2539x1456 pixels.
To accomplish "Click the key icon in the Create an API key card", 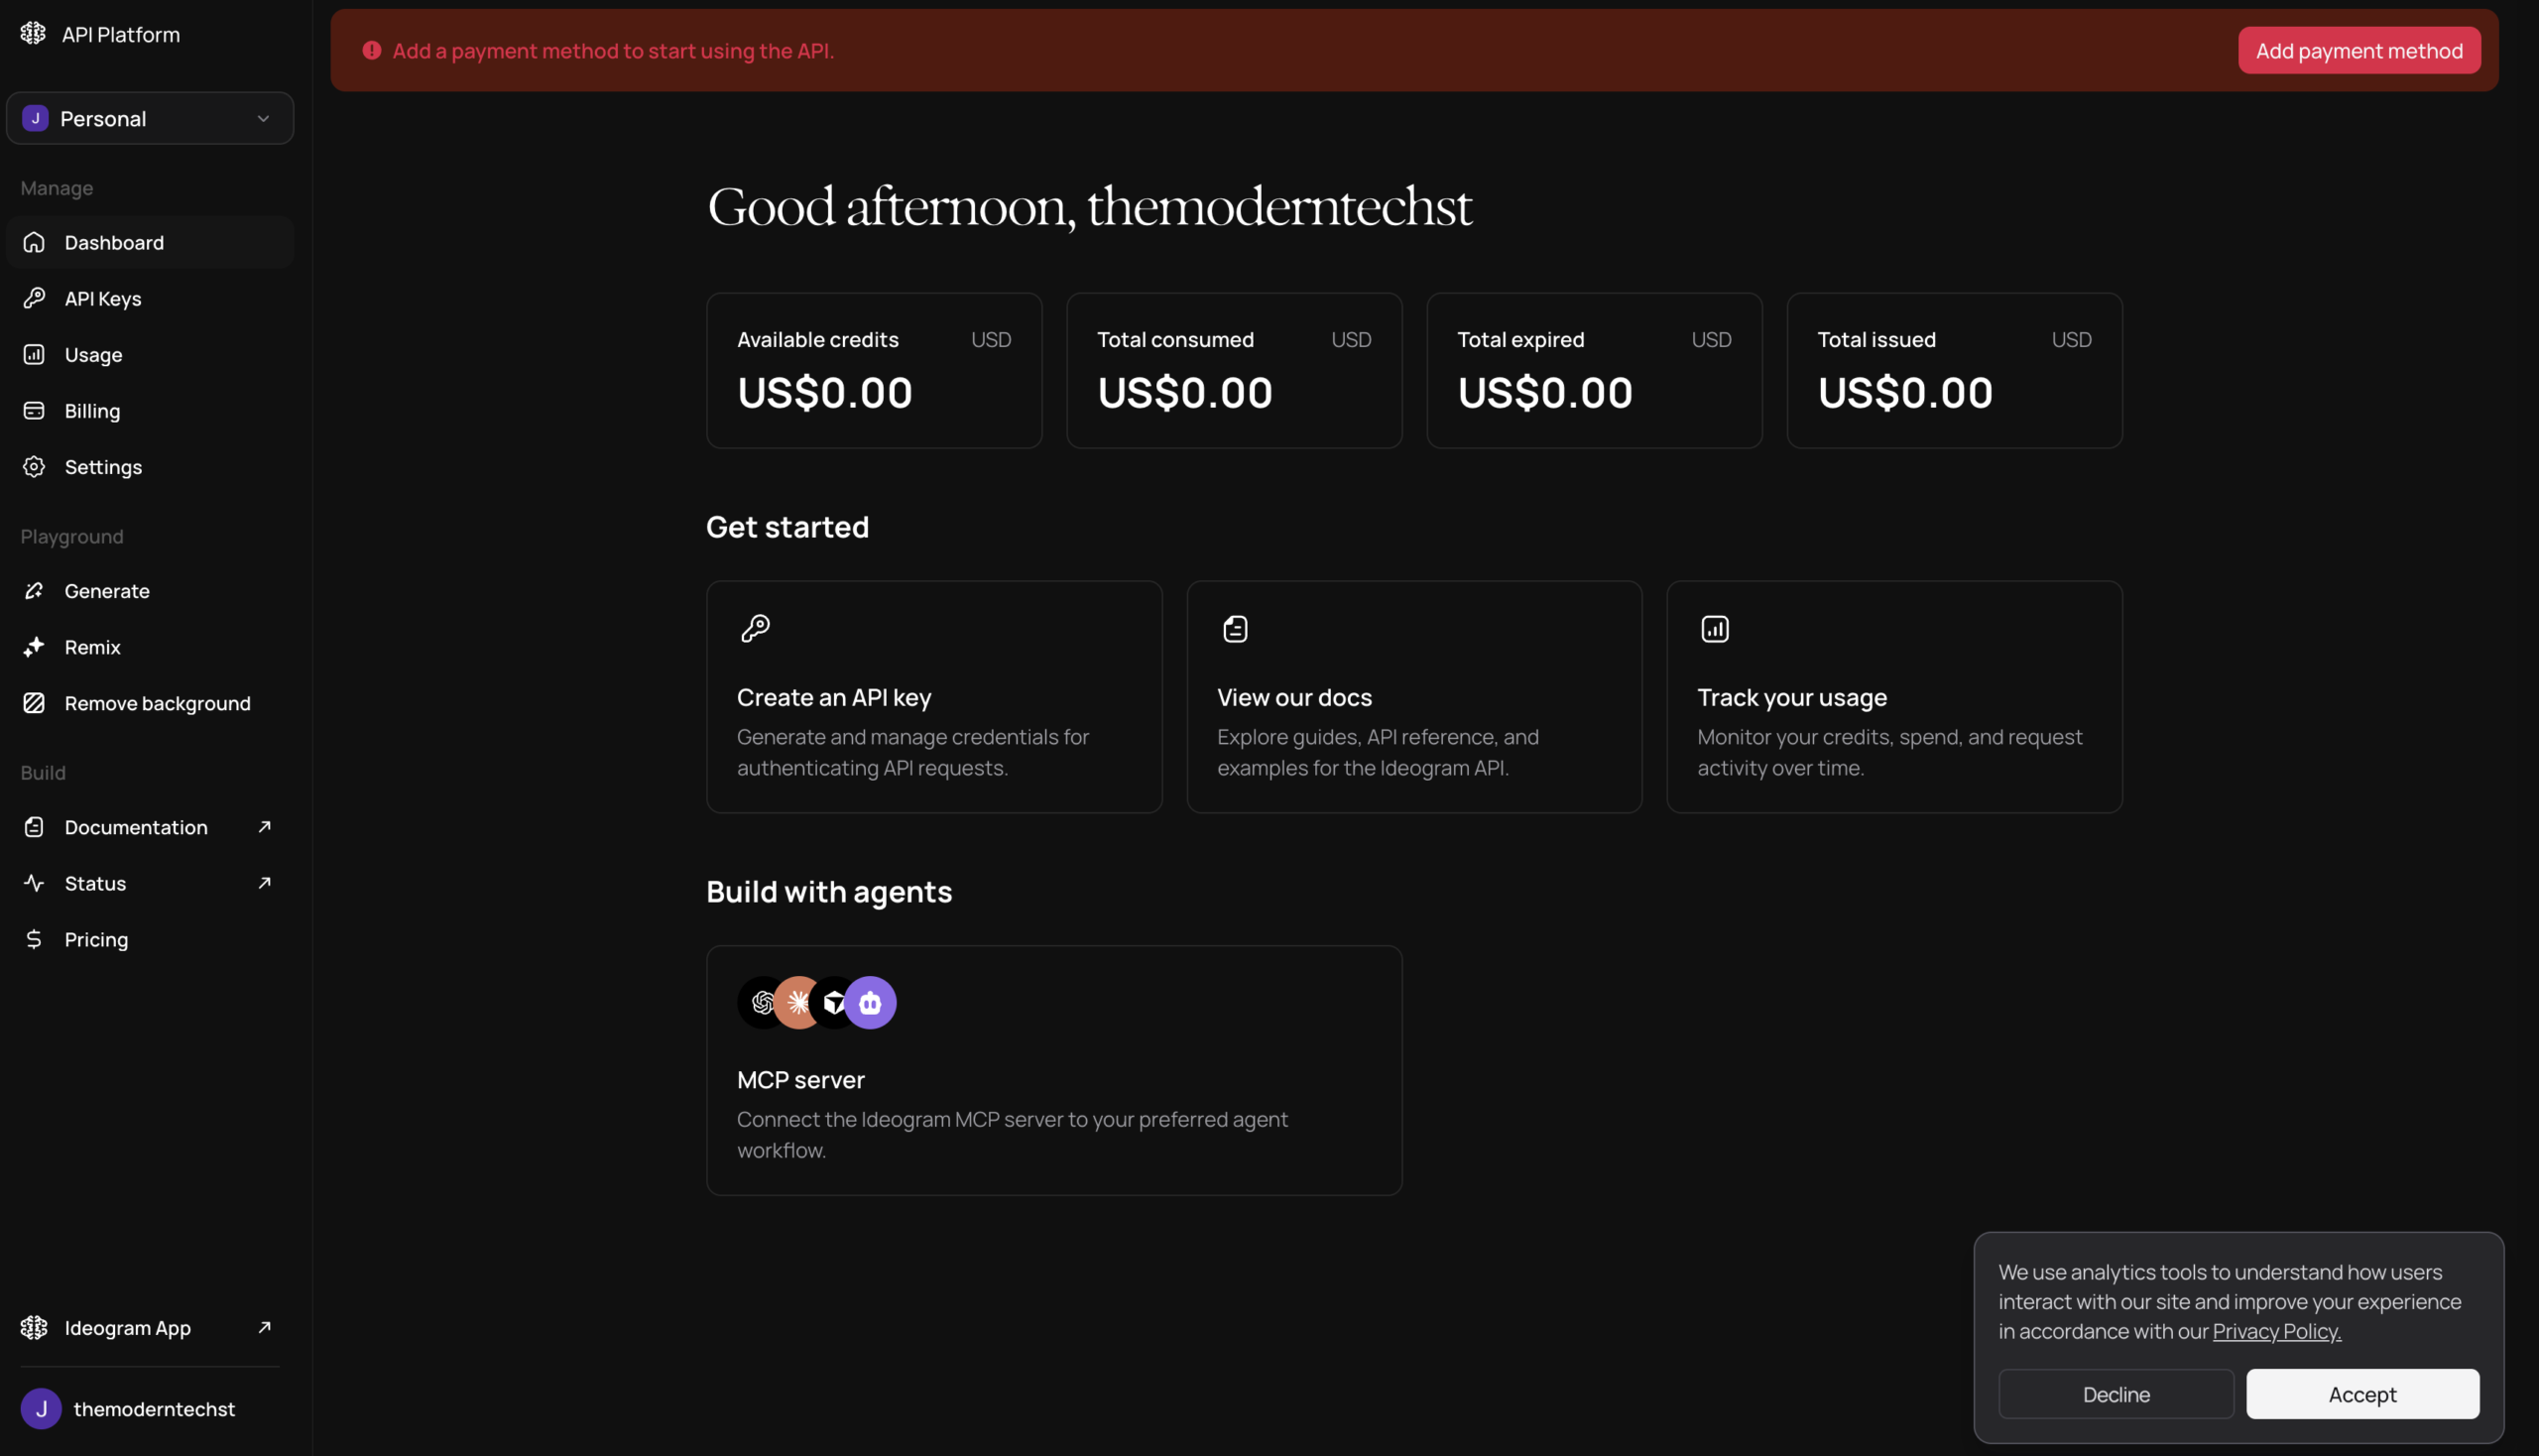I will (x=755, y=628).
